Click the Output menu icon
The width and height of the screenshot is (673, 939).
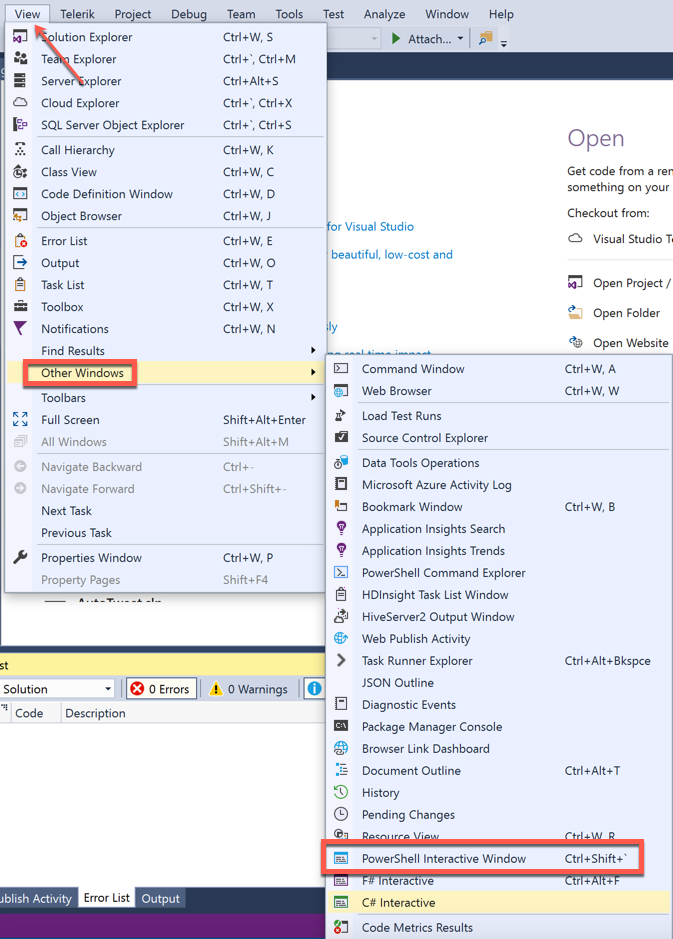(x=20, y=262)
